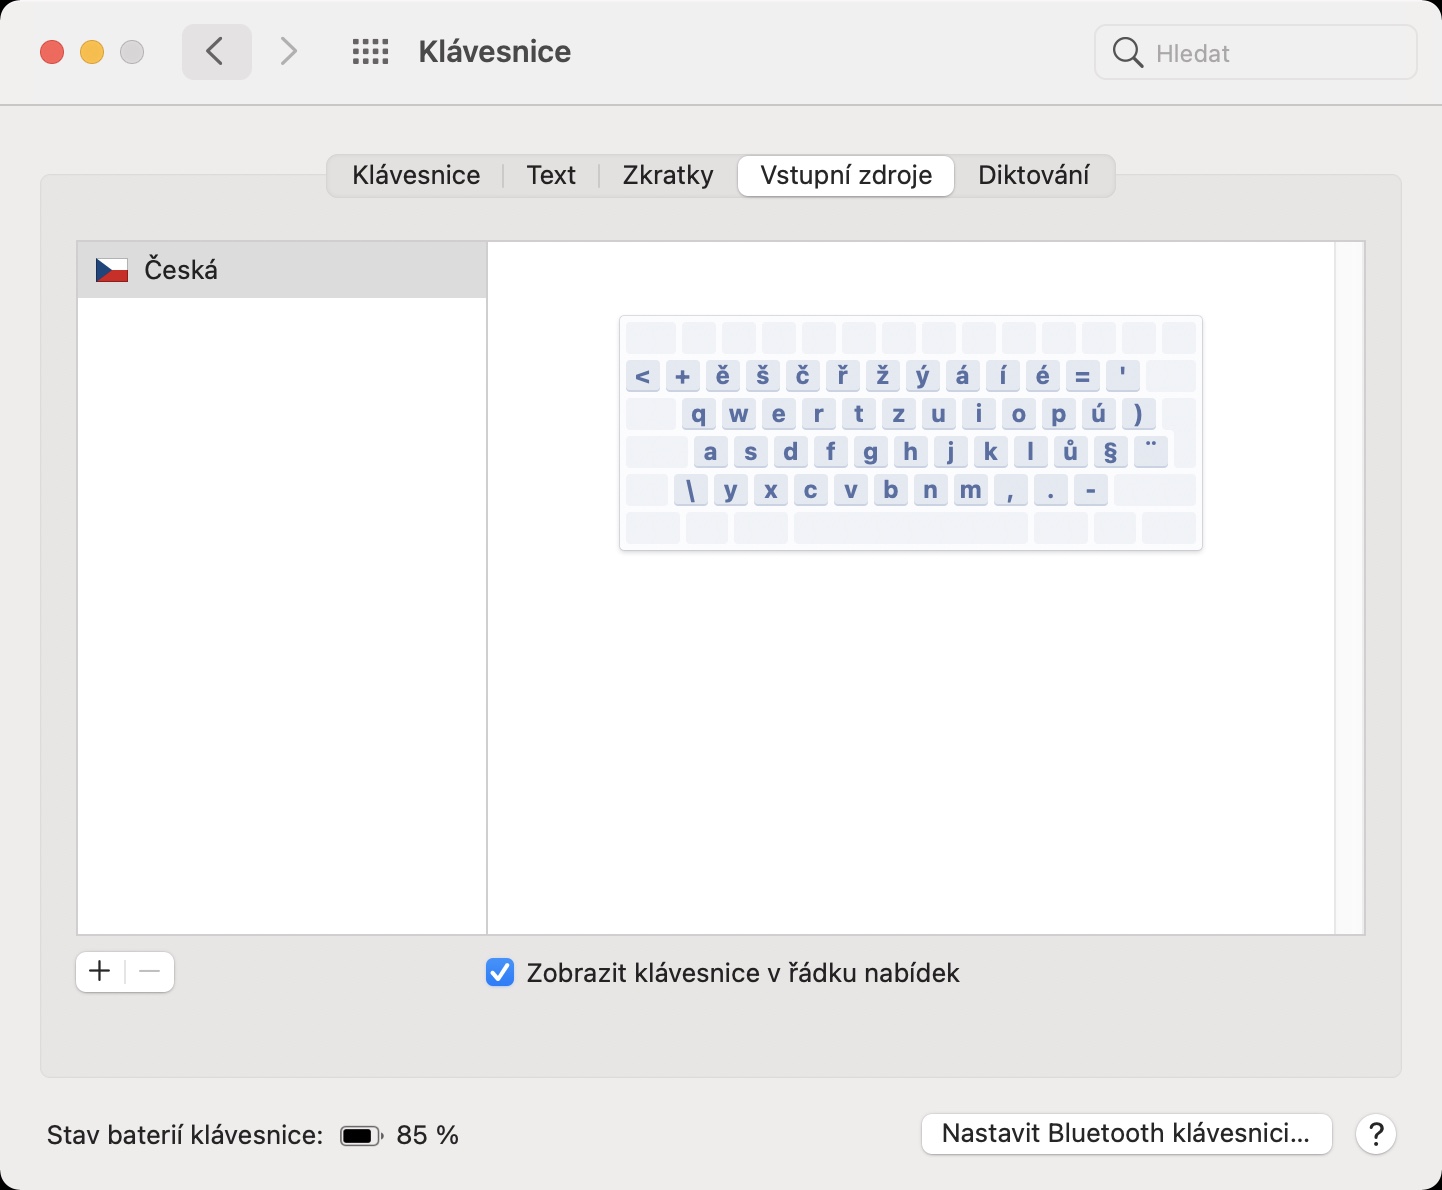Screen dimensions: 1442x1190
Task: Click 'Stav baterií klávesnice:' label
Action: (185, 1135)
